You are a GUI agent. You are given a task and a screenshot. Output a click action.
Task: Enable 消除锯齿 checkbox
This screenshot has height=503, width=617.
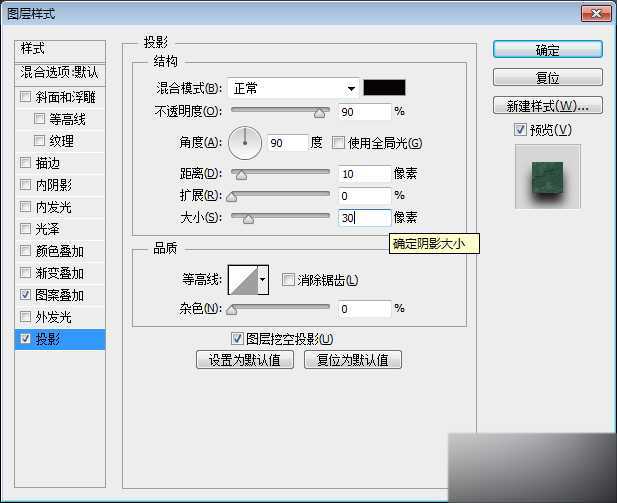pos(288,280)
